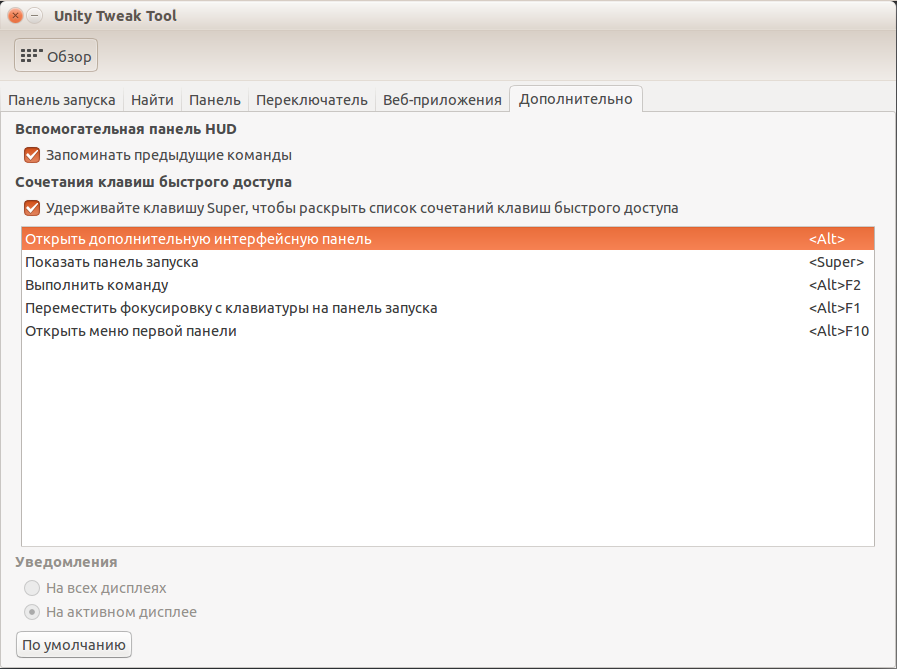
Task: Switch to Панель запуска tab
Action: point(62,100)
